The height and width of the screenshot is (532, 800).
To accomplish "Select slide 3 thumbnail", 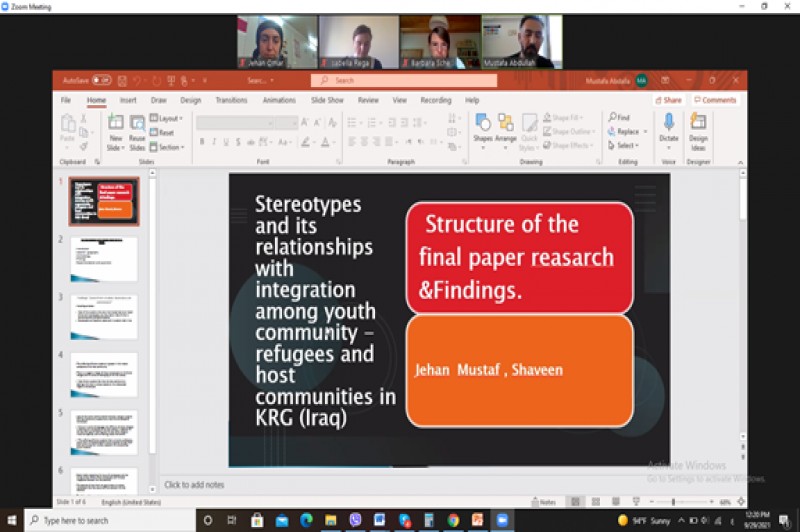I will 104,317.
